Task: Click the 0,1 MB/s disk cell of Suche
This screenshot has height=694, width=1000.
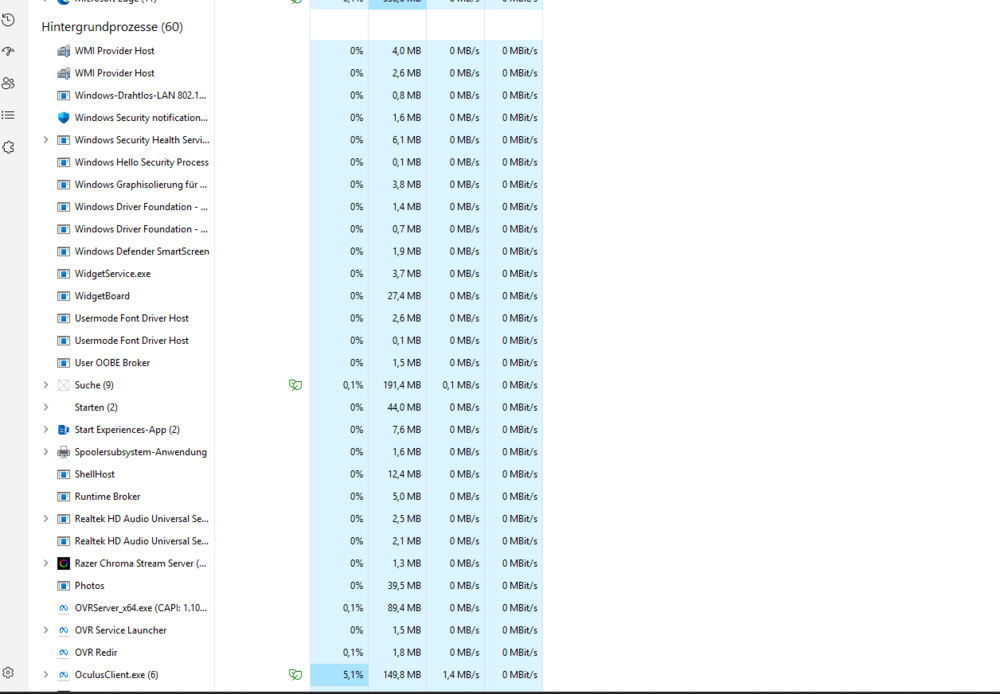Action: click(455, 385)
